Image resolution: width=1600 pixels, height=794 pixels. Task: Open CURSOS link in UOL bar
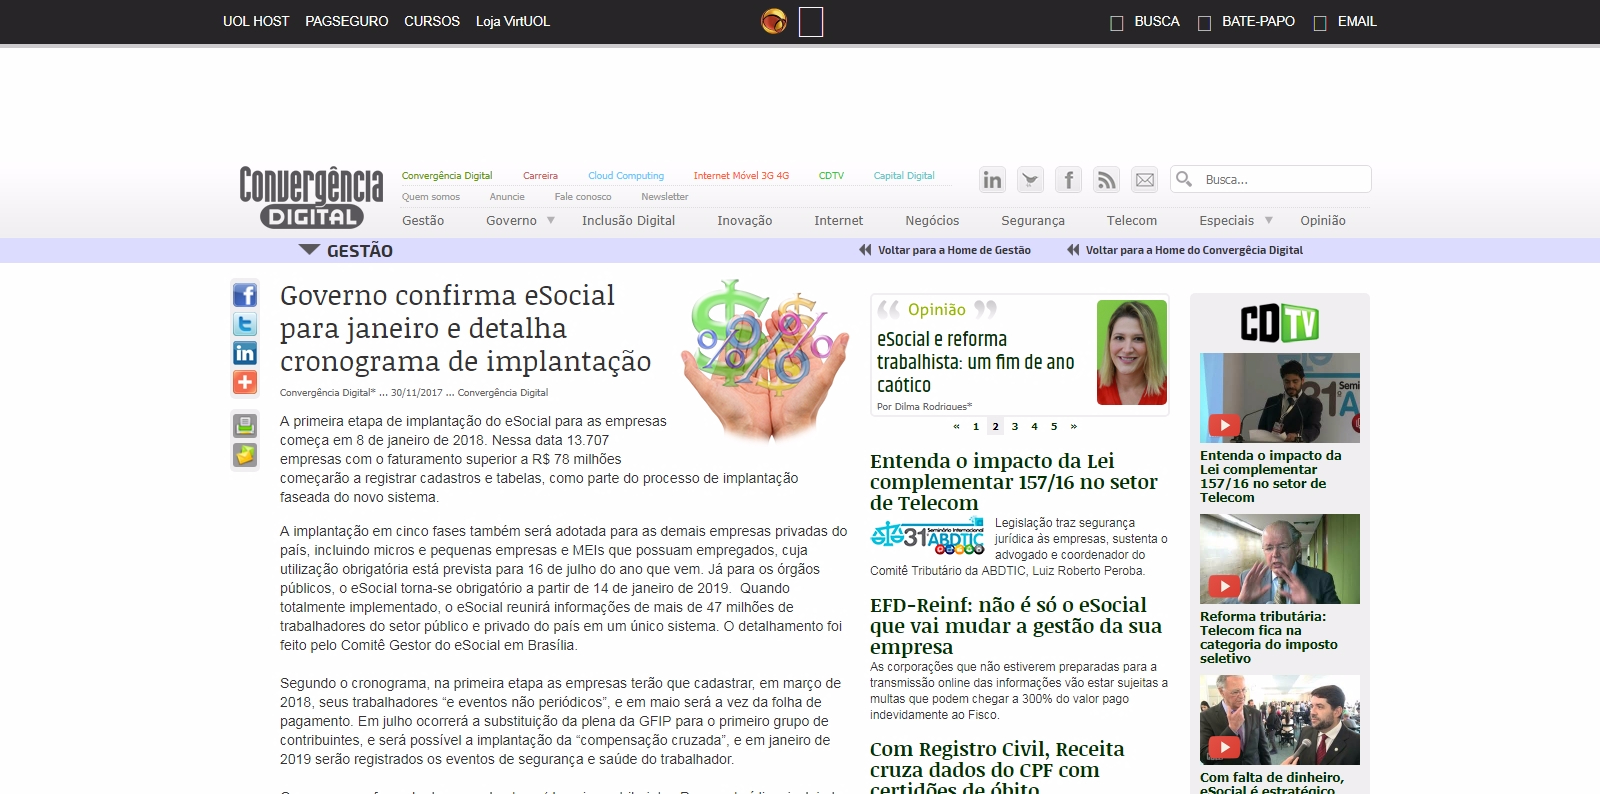click(432, 21)
